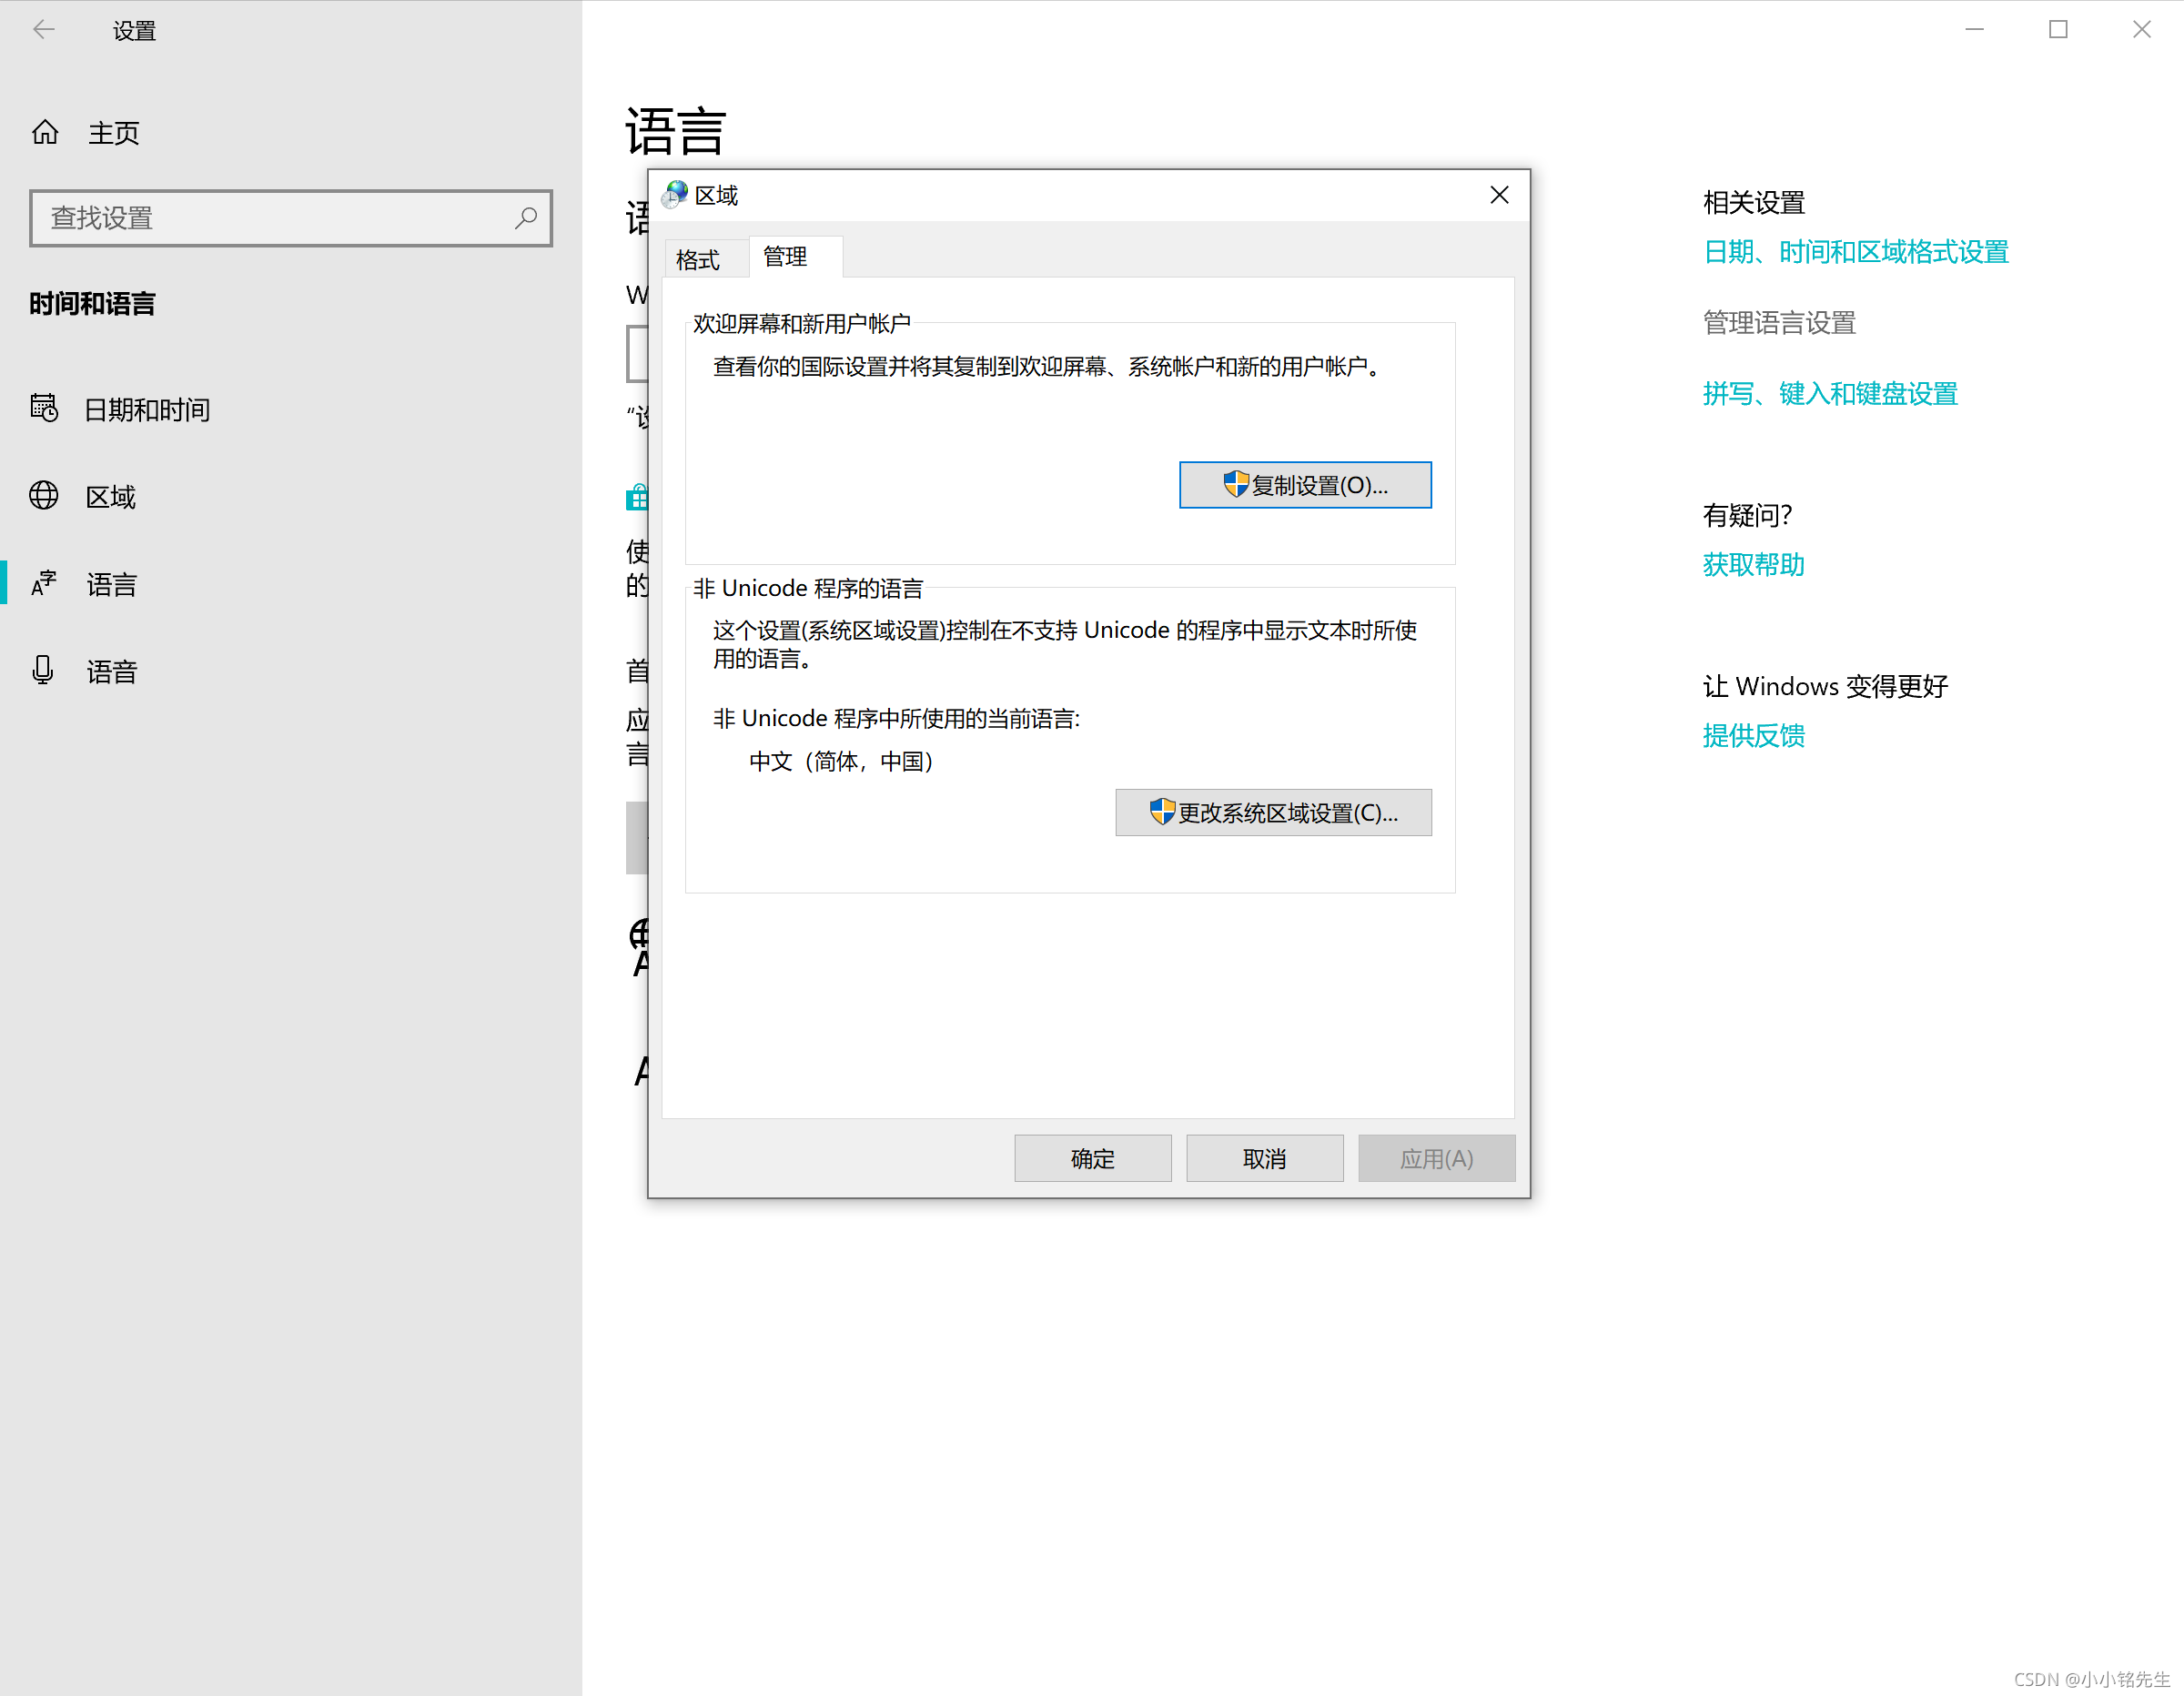2184x1696 pixels.
Task: Click the 提供反馈 link
Action: (x=1753, y=736)
